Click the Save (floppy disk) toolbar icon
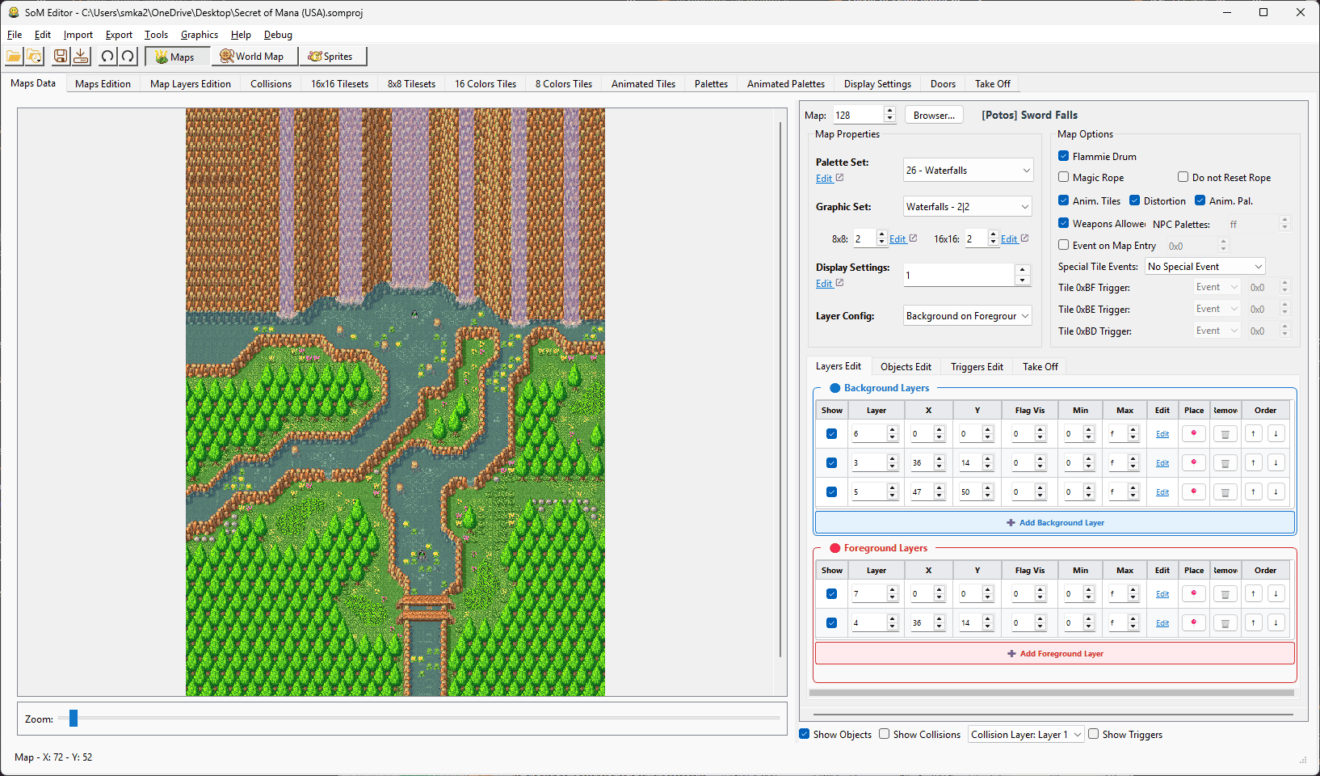 61,56
